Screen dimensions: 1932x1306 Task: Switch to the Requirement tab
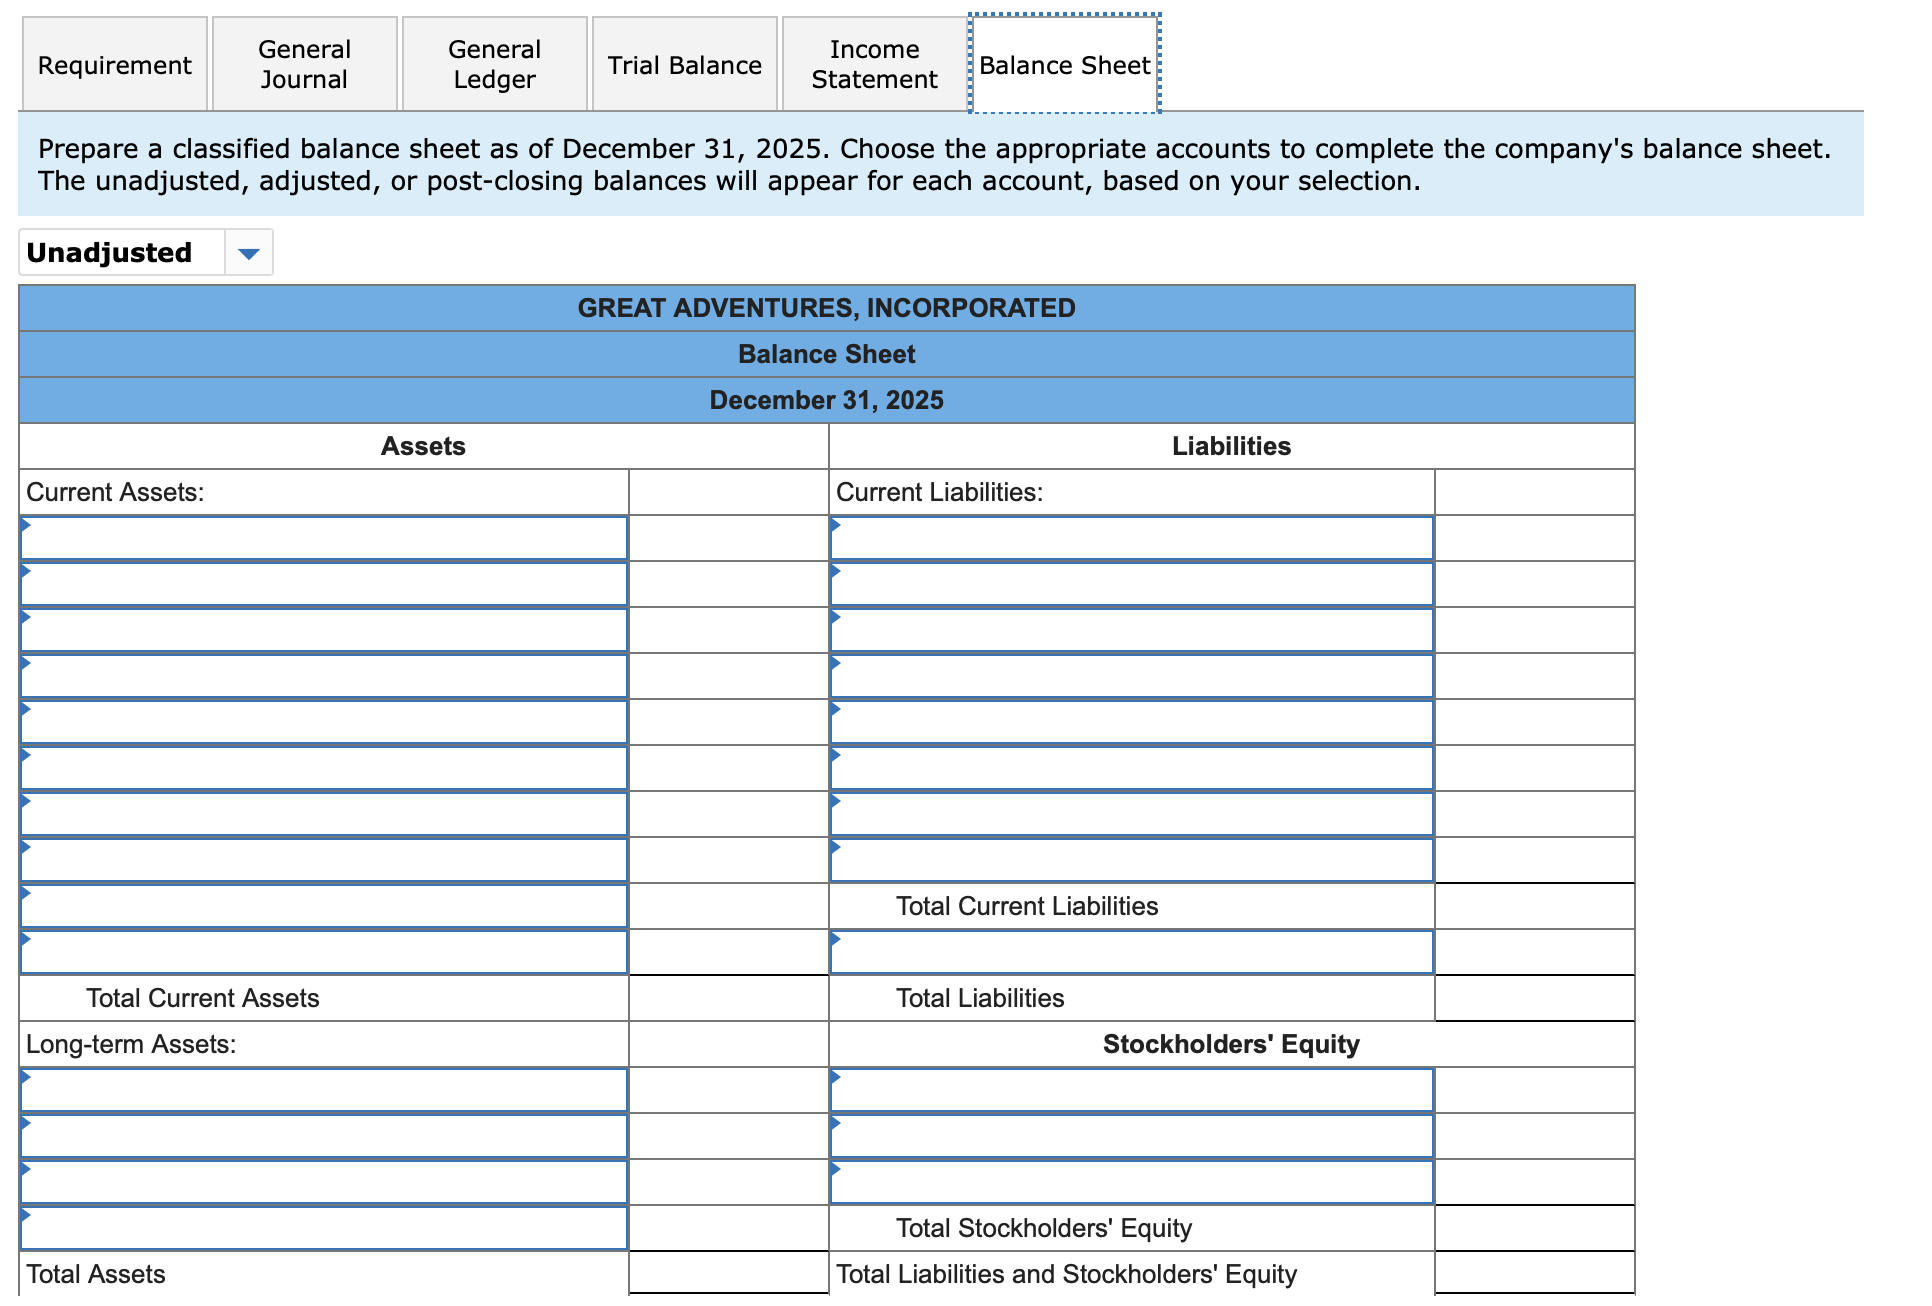tap(114, 65)
